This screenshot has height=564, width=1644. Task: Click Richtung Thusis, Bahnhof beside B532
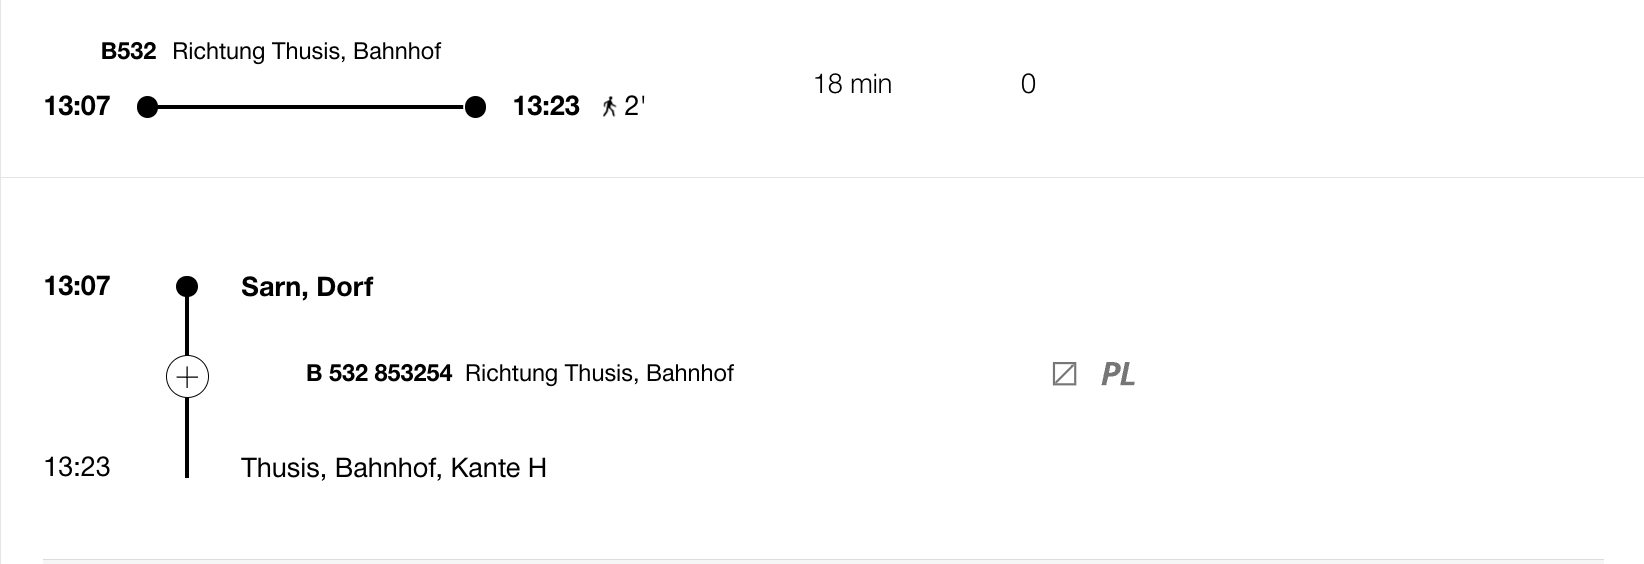[306, 52]
